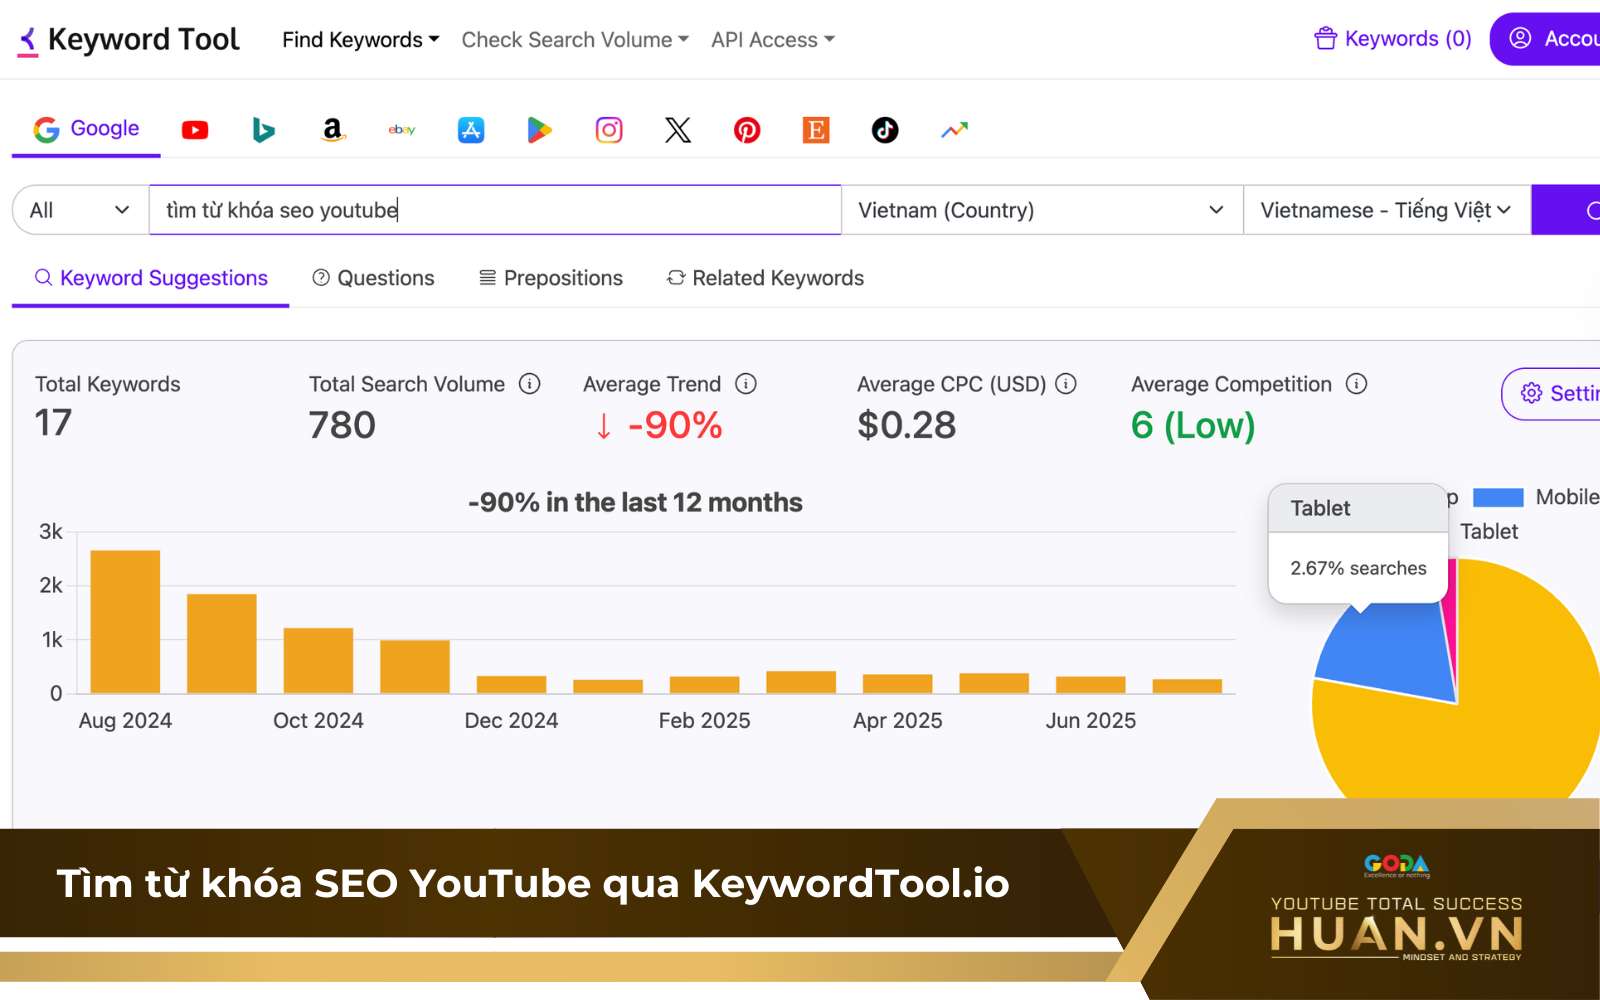This screenshot has width=1600, height=1000.
Task: Click the Aug 2024 bar in chart
Action: point(125,621)
